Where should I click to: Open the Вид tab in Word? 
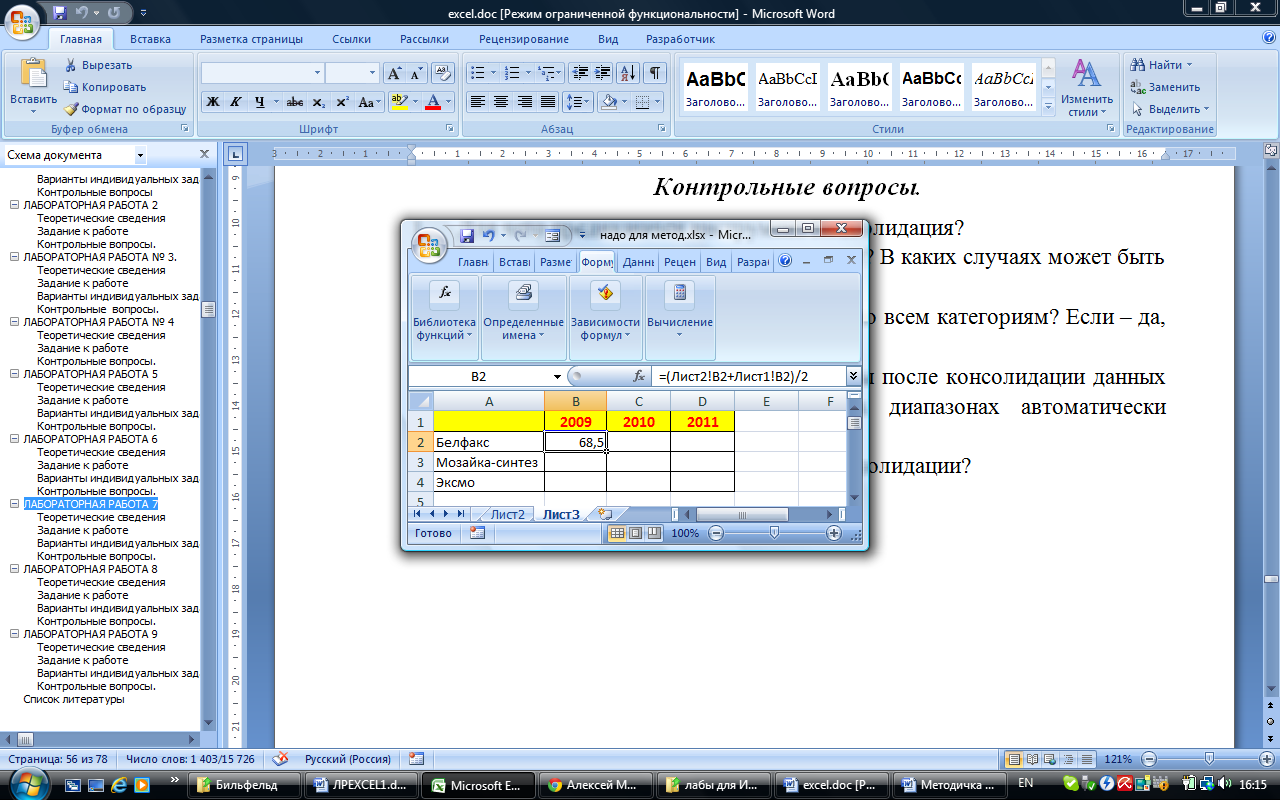coord(608,39)
